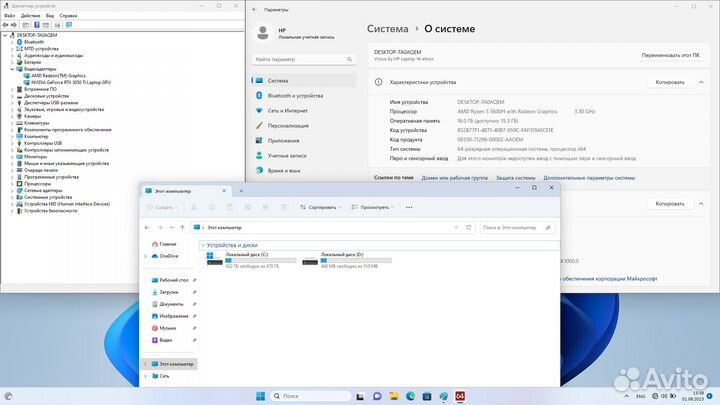Open Просмотреть dropdown in Explorer

tap(372, 207)
